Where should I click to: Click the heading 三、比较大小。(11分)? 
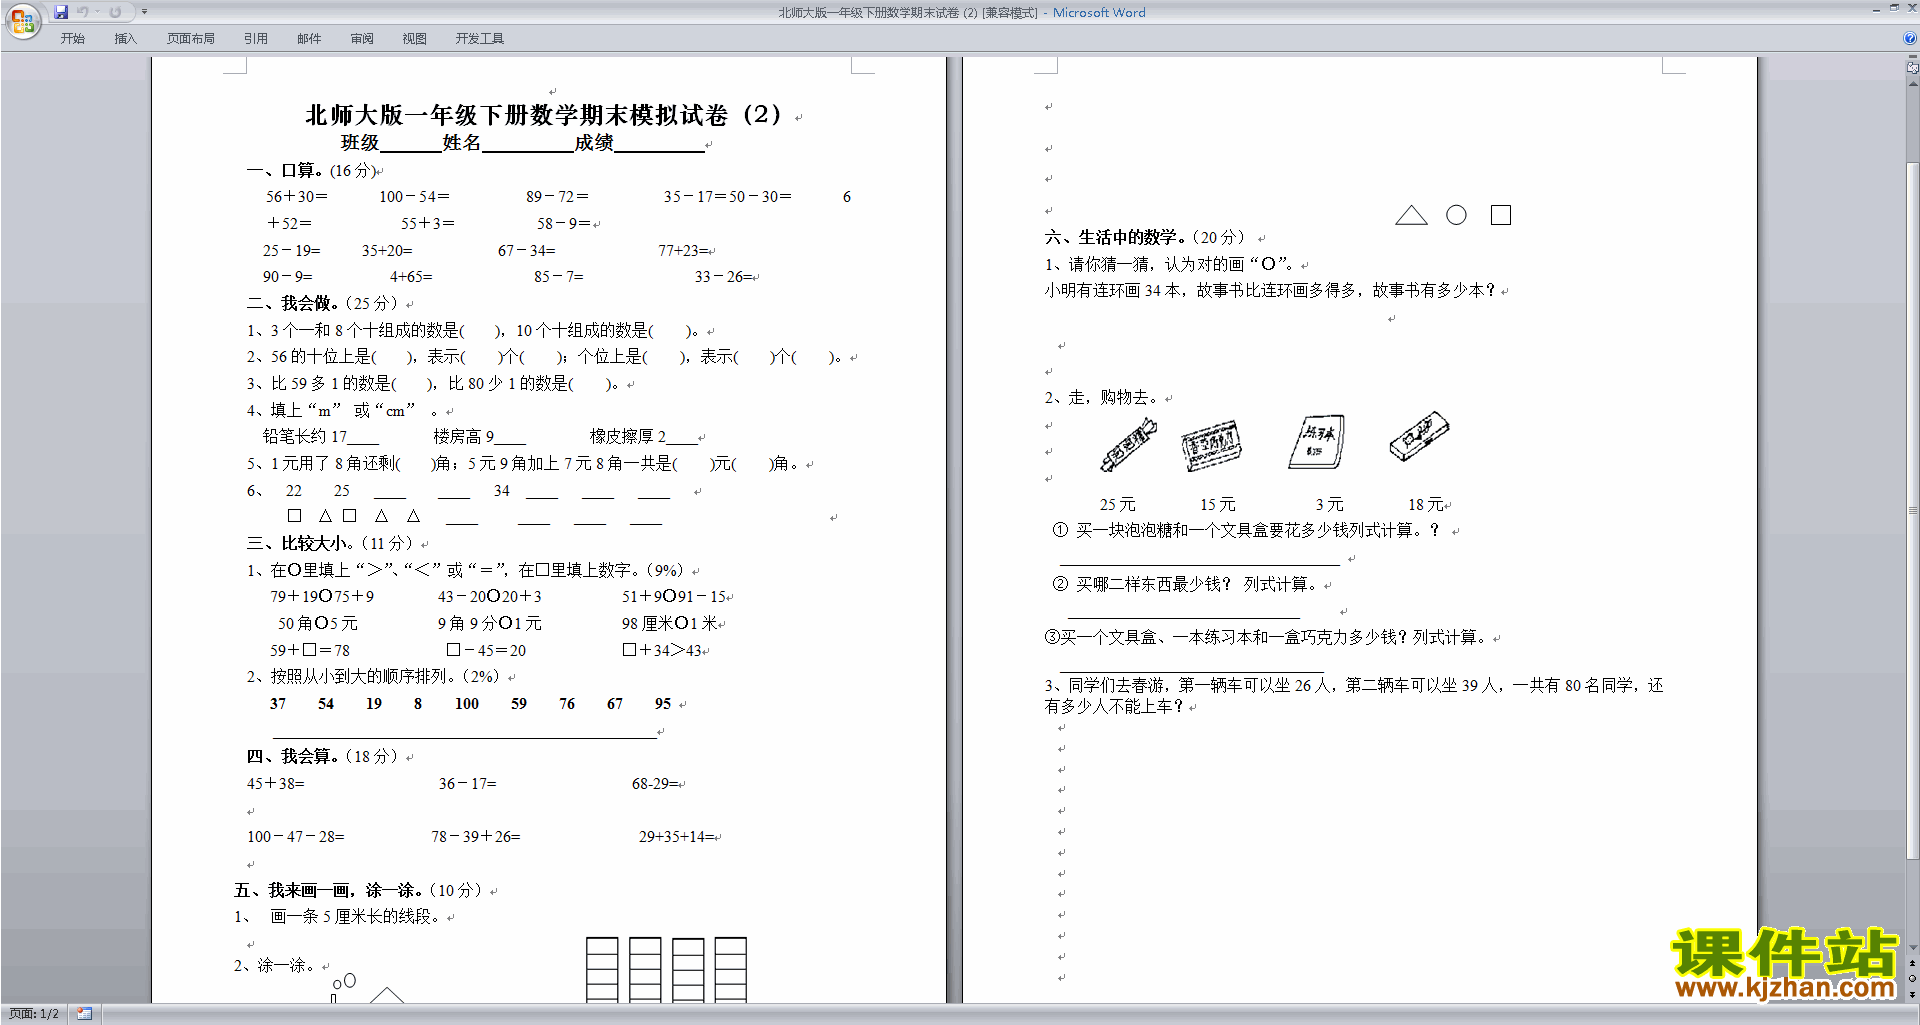tap(330, 543)
